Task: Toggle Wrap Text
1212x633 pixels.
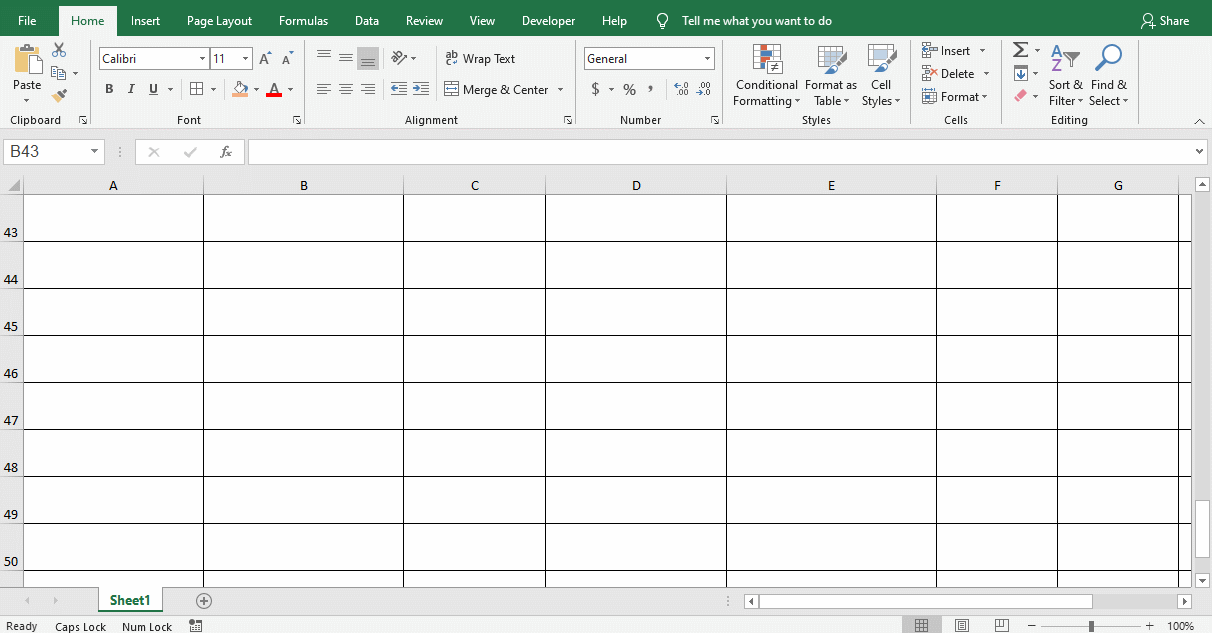Action: [481, 58]
